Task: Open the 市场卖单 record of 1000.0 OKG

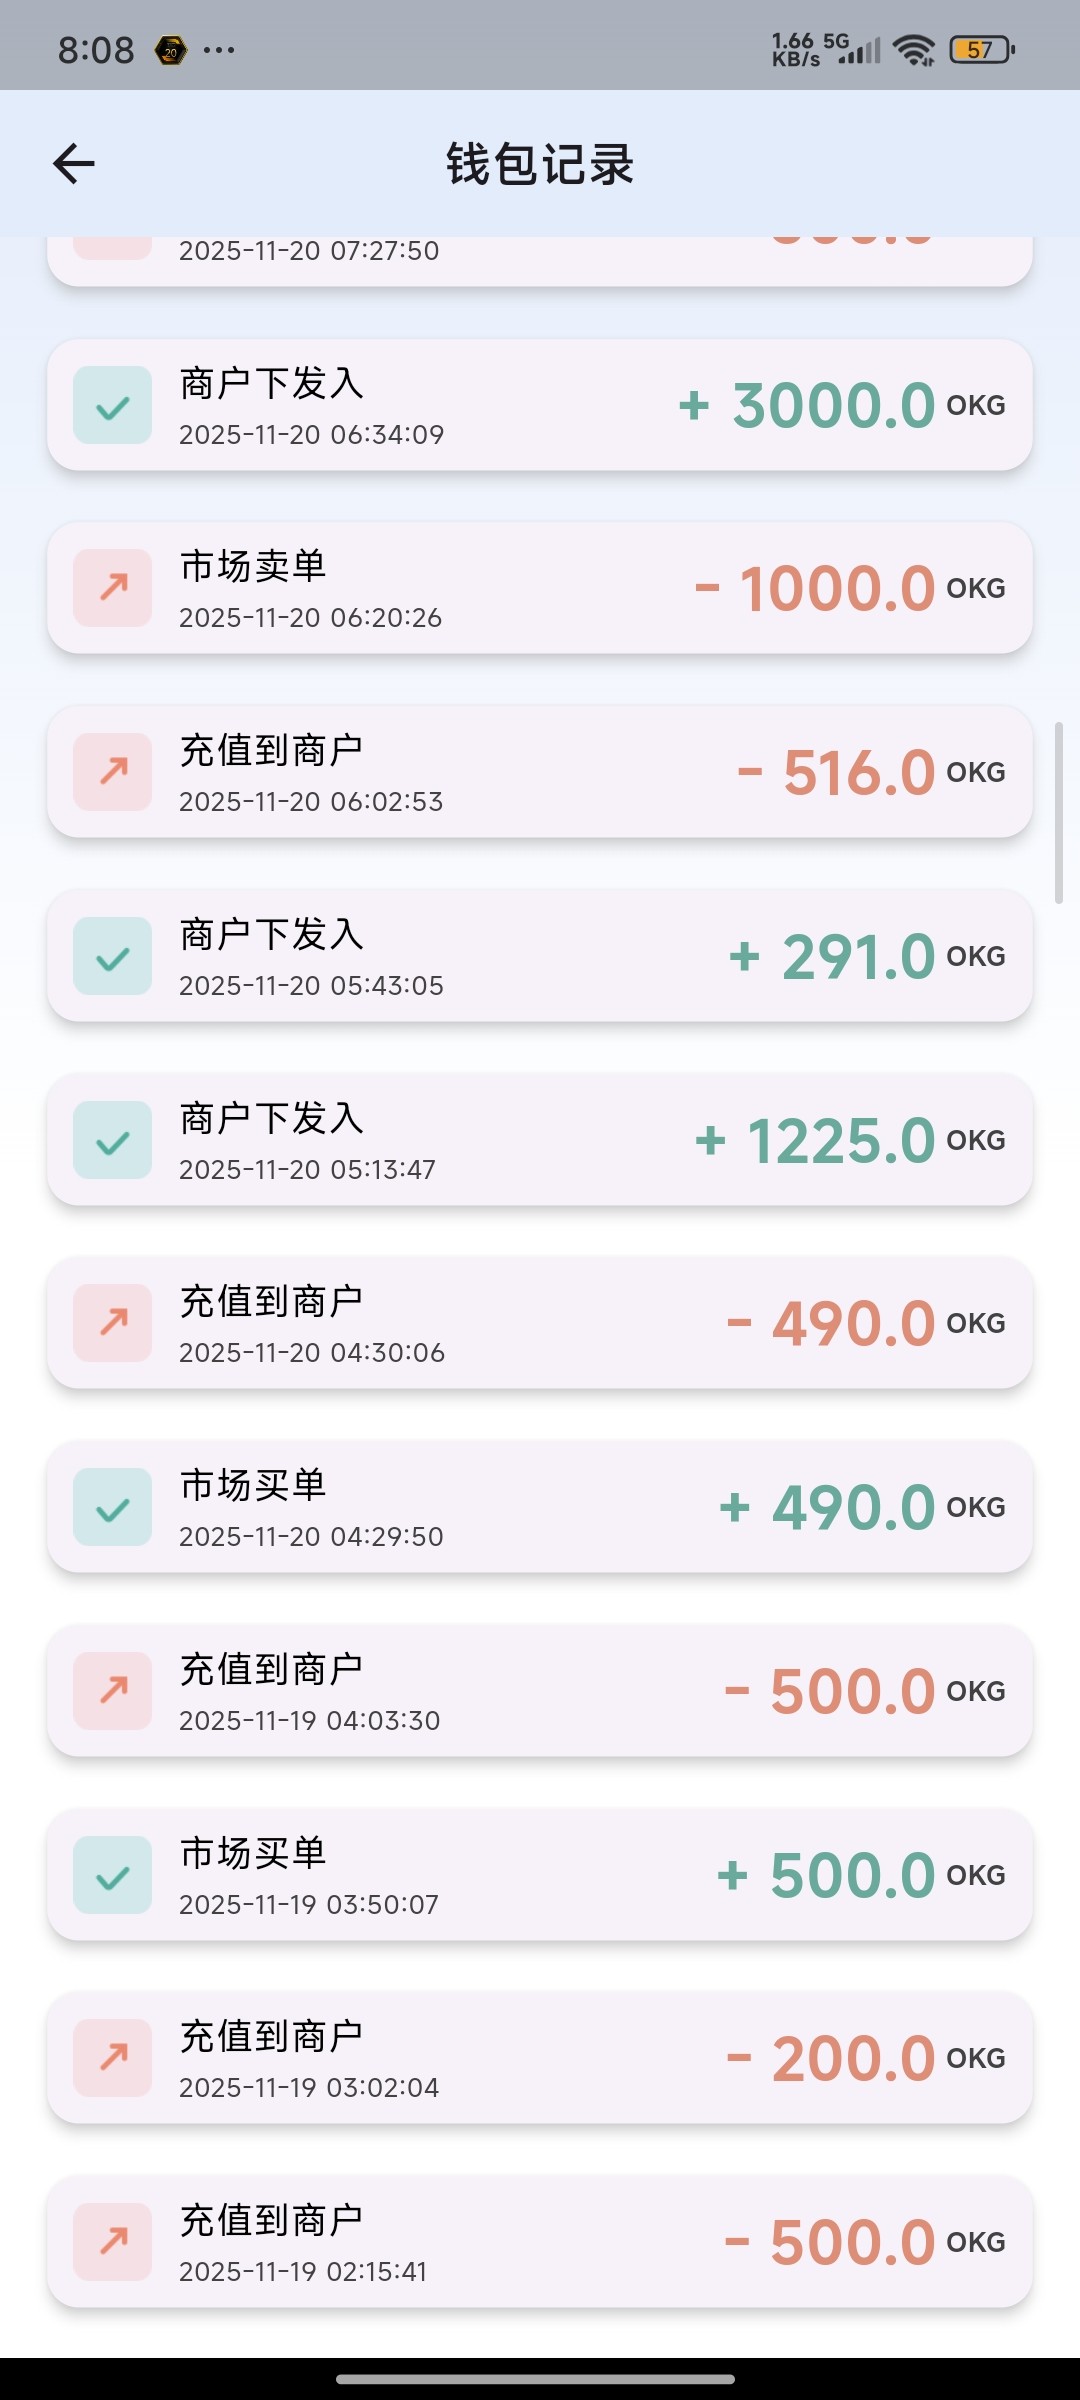Action: coord(540,588)
